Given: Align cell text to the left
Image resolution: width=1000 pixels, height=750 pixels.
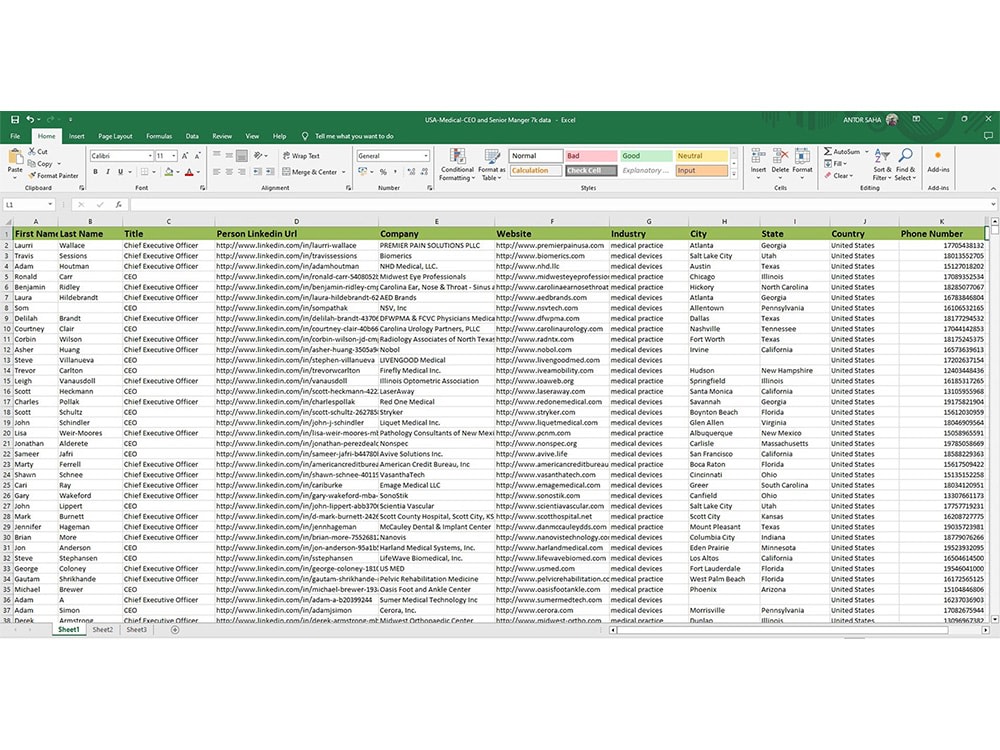Looking at the screenshot, I should coord(217,172).
